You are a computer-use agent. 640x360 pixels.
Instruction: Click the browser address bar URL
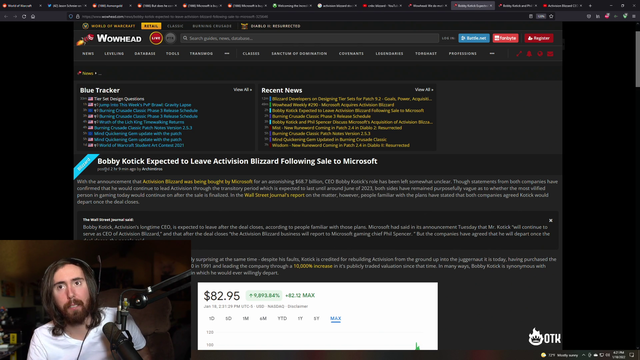click(175, 17)
